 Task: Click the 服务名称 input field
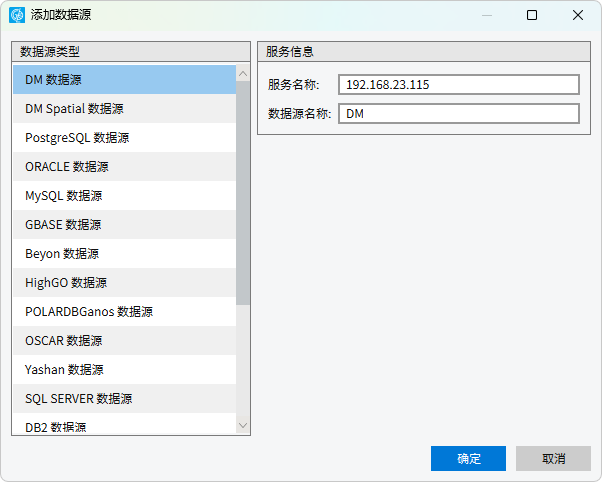pos(459,84)
